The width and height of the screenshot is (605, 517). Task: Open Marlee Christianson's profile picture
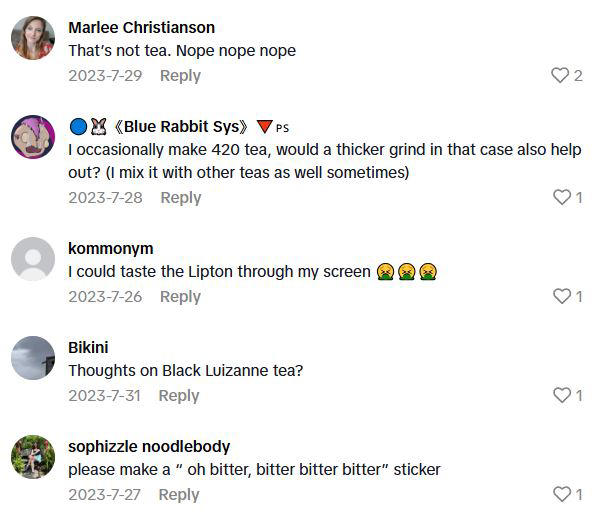[33, 38]
